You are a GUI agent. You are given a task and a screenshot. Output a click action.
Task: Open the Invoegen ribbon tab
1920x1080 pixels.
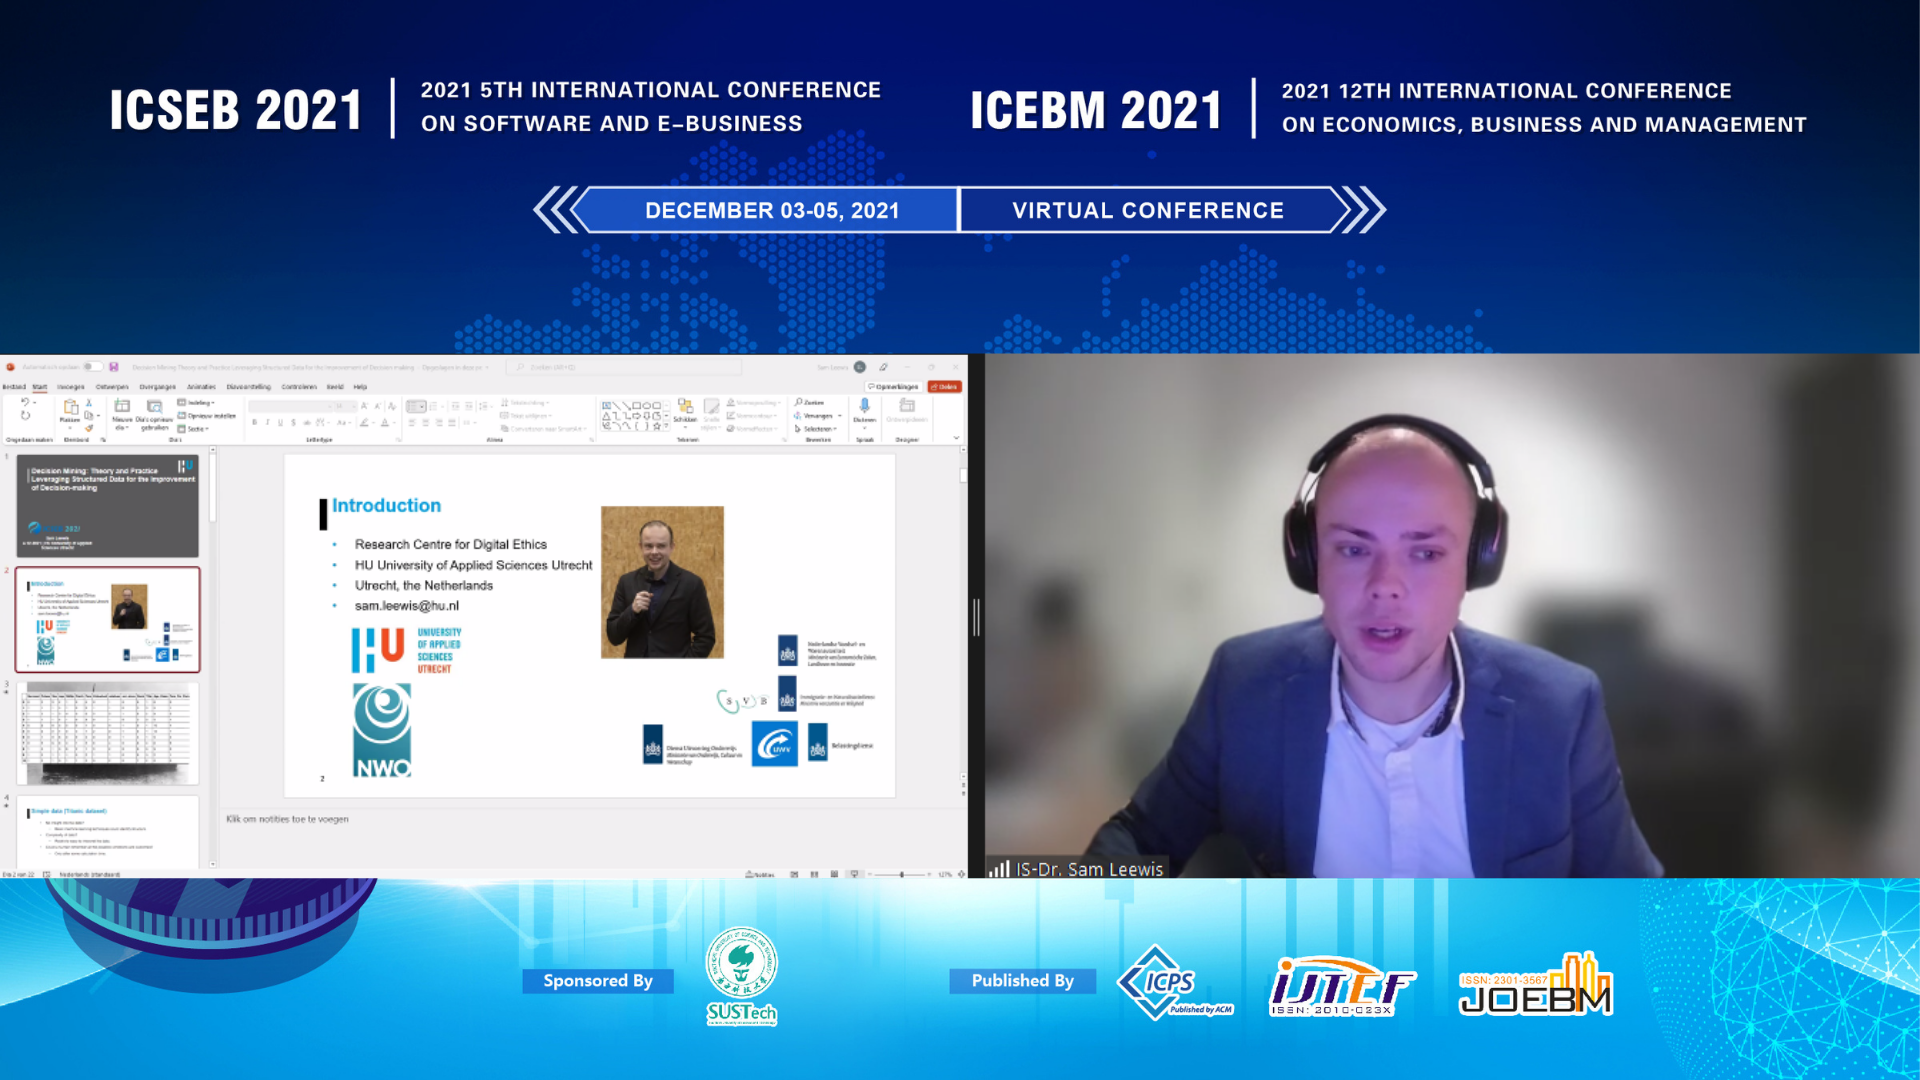tap(71, 387)
